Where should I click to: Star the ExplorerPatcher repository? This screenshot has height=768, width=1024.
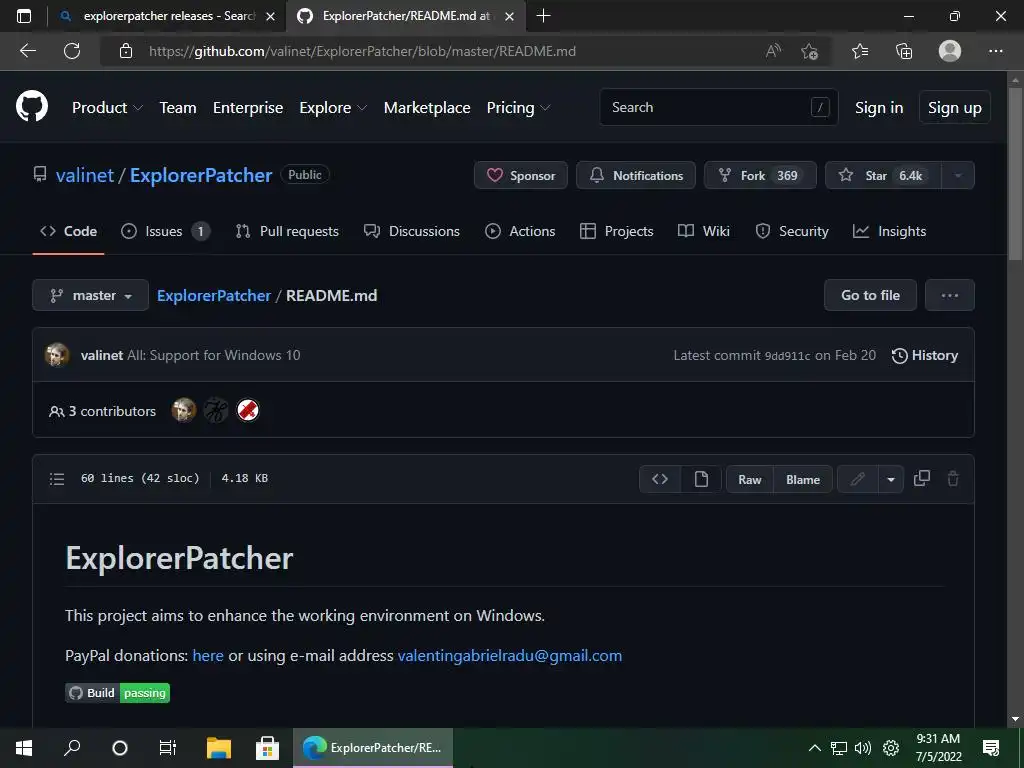point(883,175)
